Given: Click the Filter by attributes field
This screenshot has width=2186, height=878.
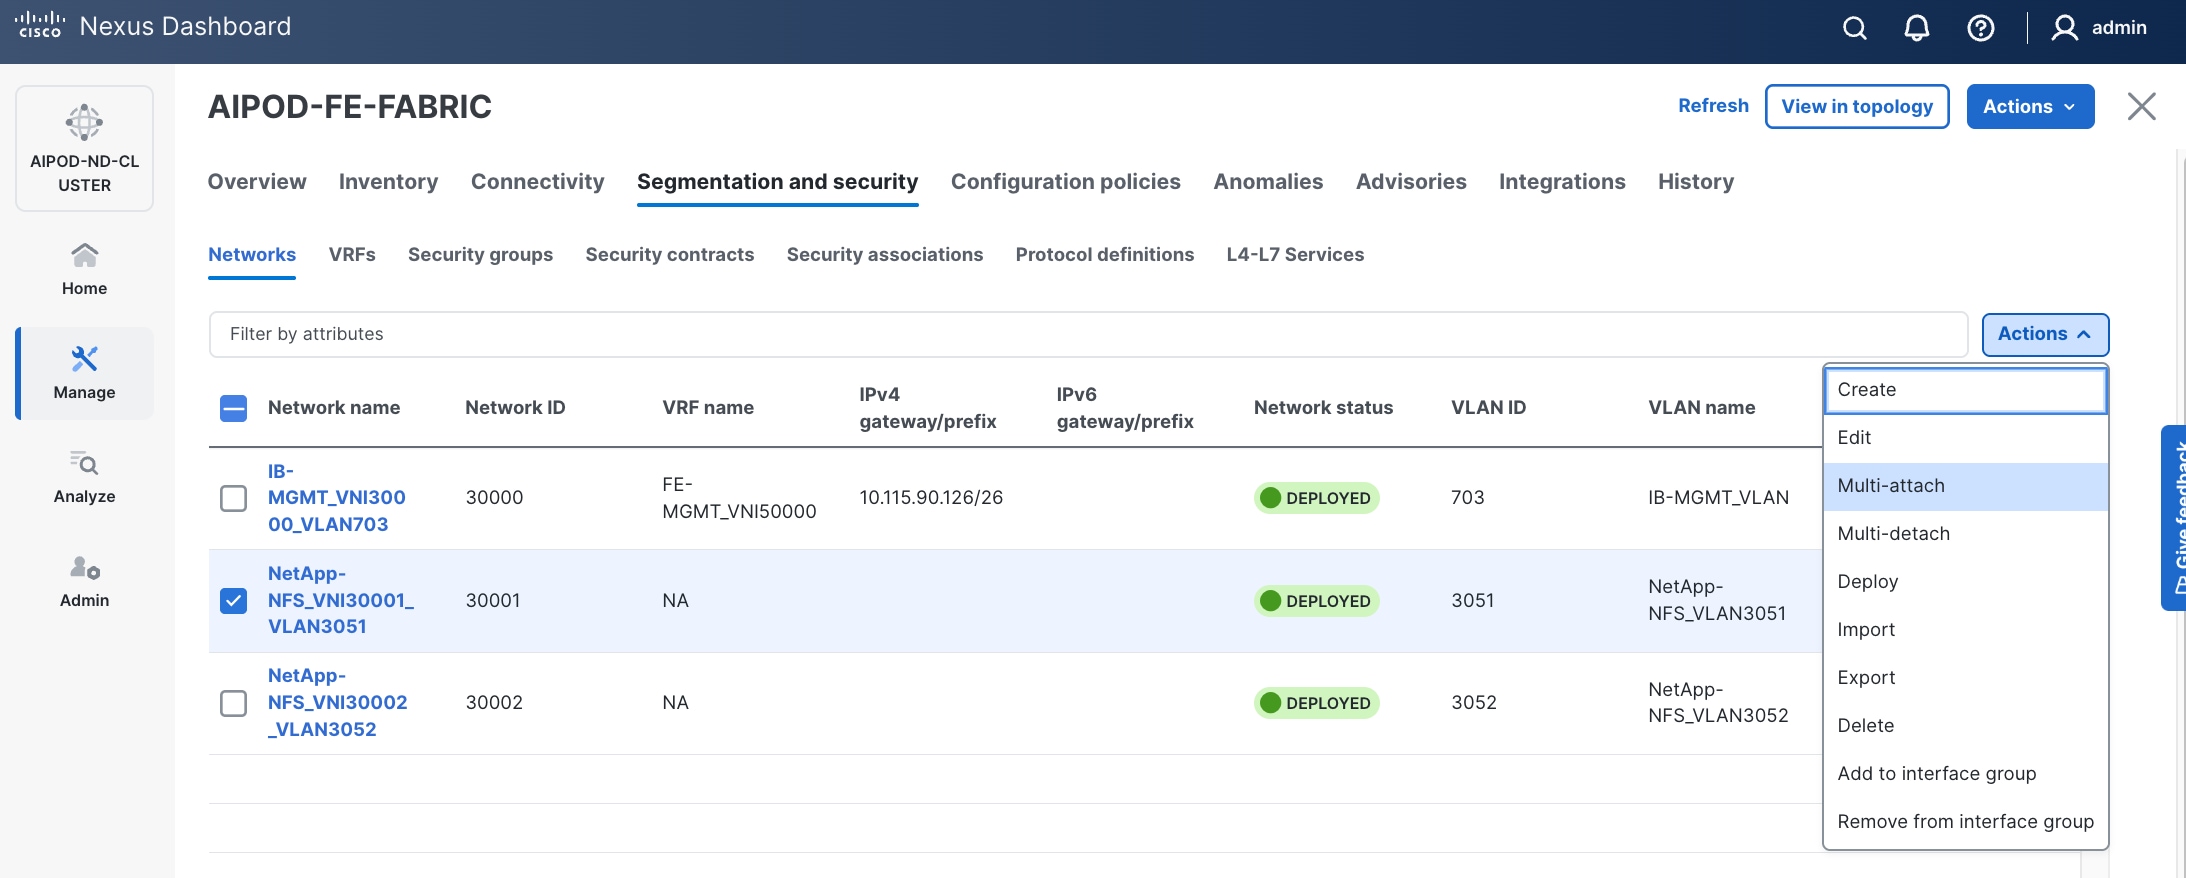Looking at the screenshot, I should point(1087,334).
